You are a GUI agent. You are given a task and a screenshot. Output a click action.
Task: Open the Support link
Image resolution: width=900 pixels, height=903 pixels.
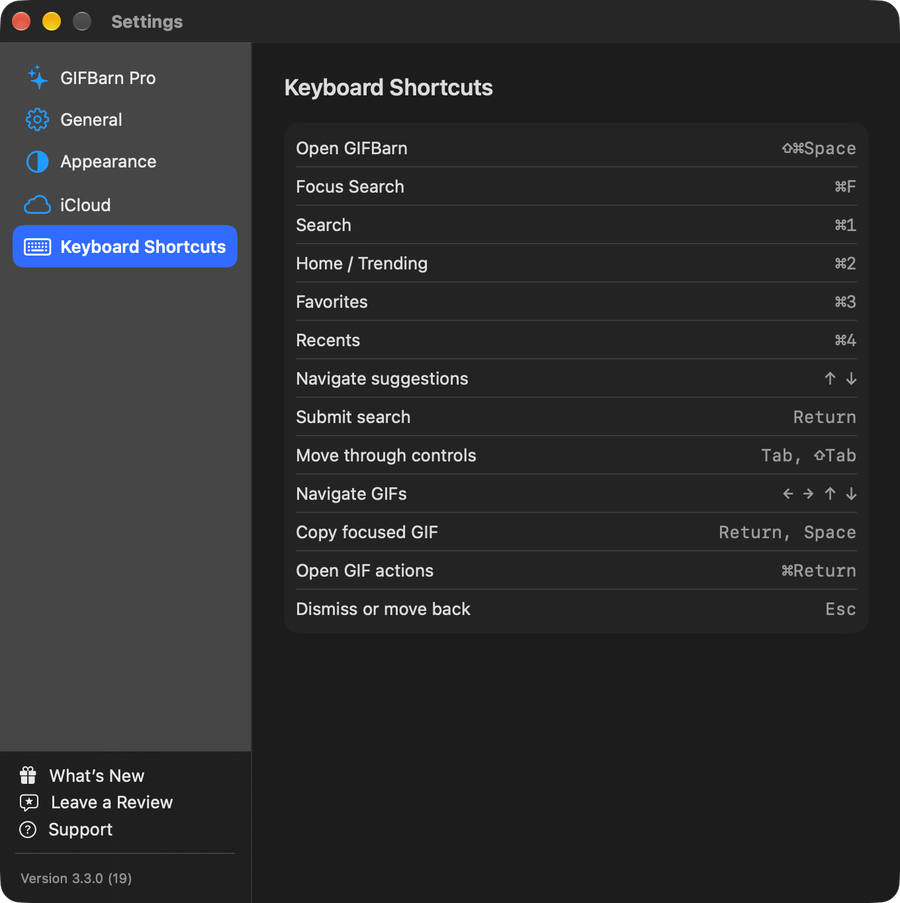80,829
